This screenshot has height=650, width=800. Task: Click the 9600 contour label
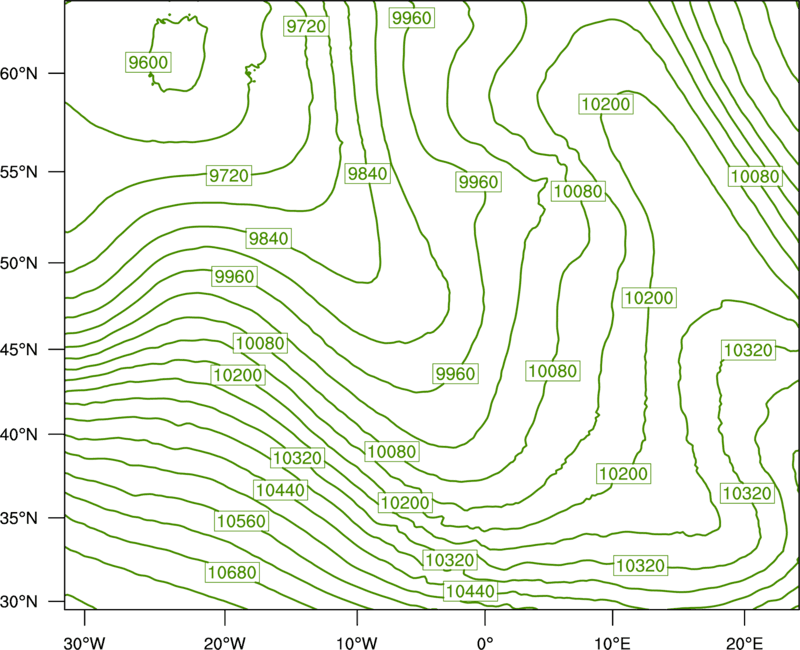coord(148,62)
